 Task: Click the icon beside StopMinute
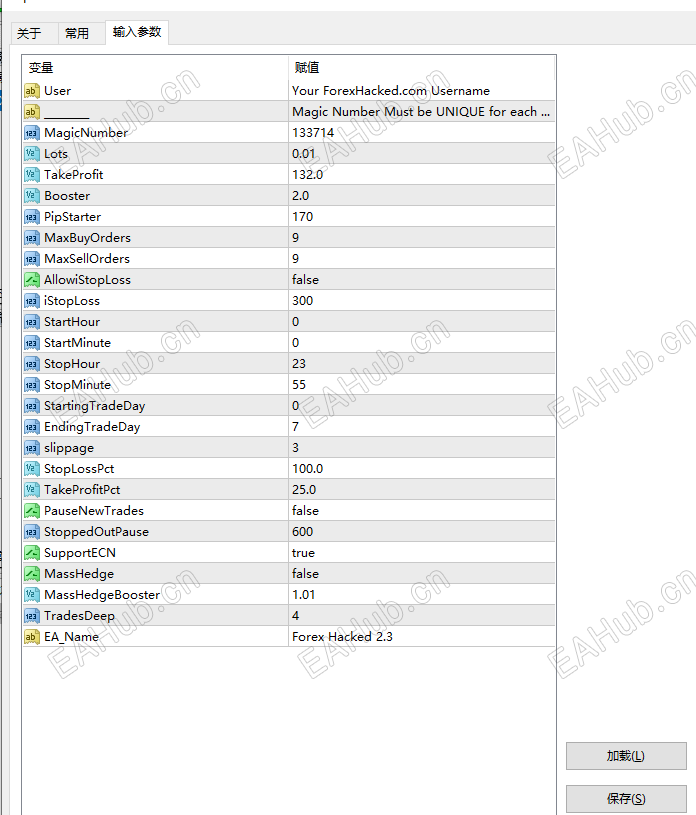[x=32, y=385]
